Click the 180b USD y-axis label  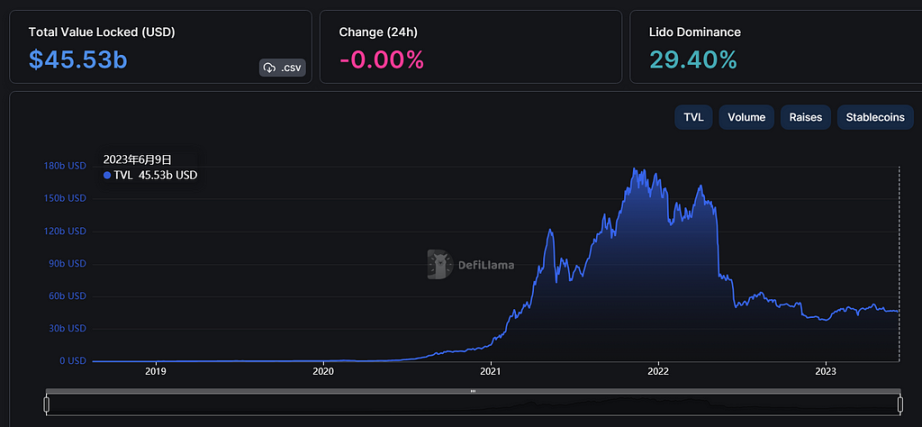coord(65,166)
